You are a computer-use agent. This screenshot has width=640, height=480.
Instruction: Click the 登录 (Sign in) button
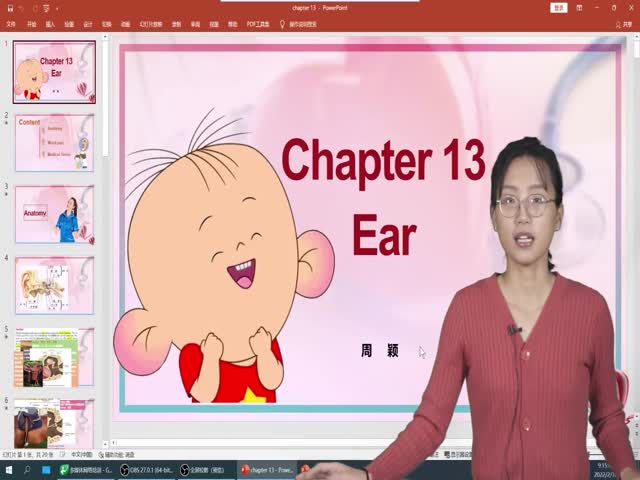point(559,8)
